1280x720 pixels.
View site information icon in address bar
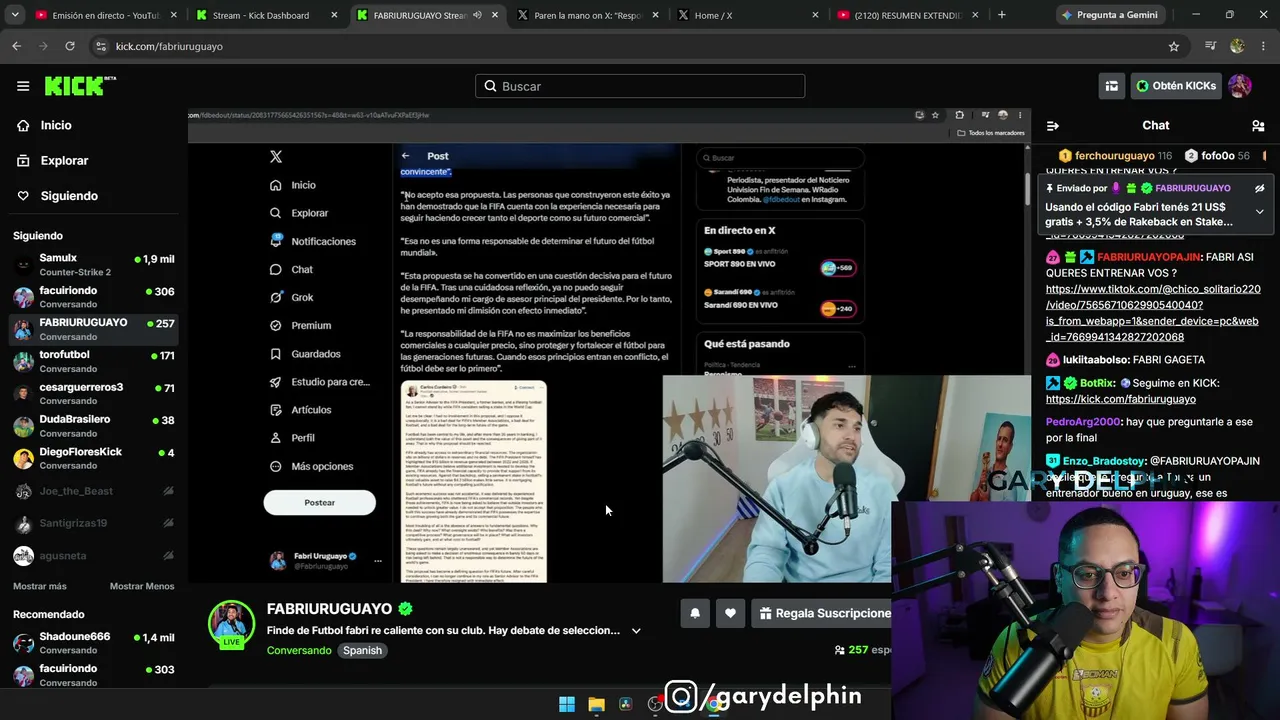[x=100, y=46]
